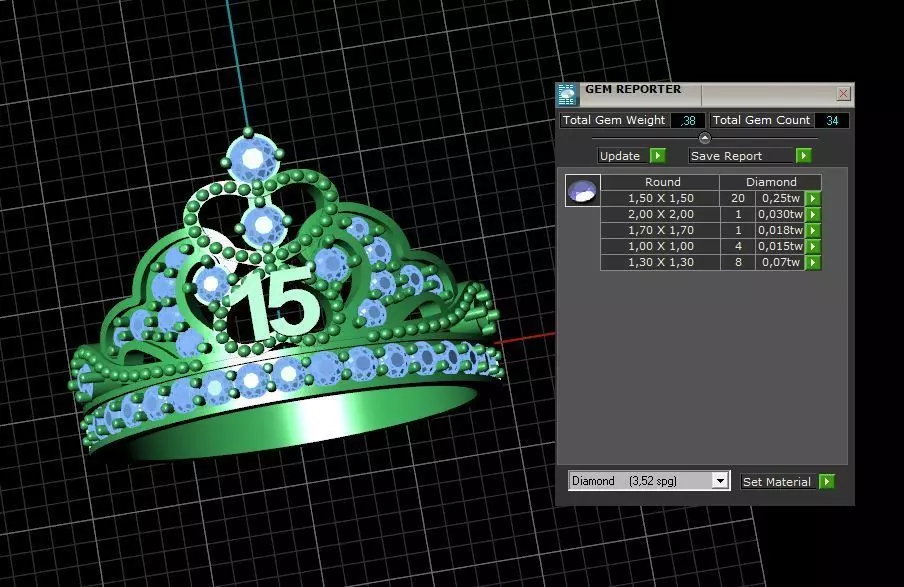Click the Total Gem Count label
Screen dimensions: 904x587
click(761, 120)
